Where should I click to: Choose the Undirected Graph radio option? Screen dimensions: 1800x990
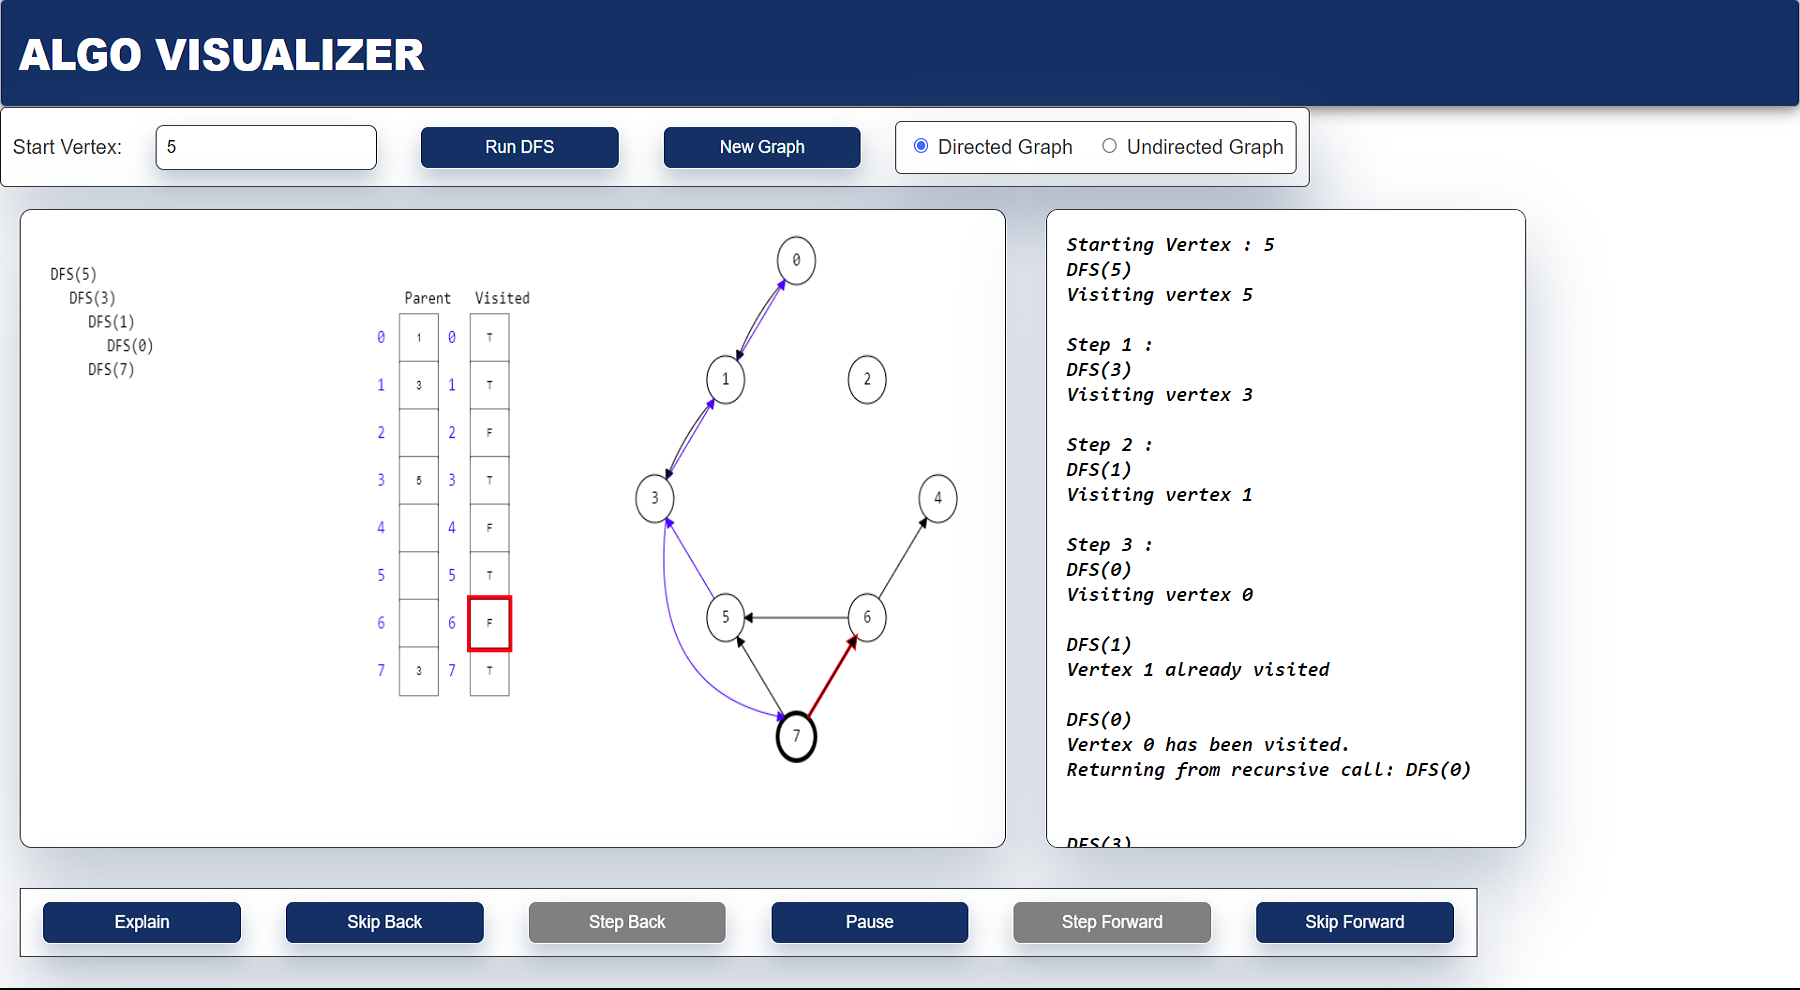click(x=1109, y=146)
